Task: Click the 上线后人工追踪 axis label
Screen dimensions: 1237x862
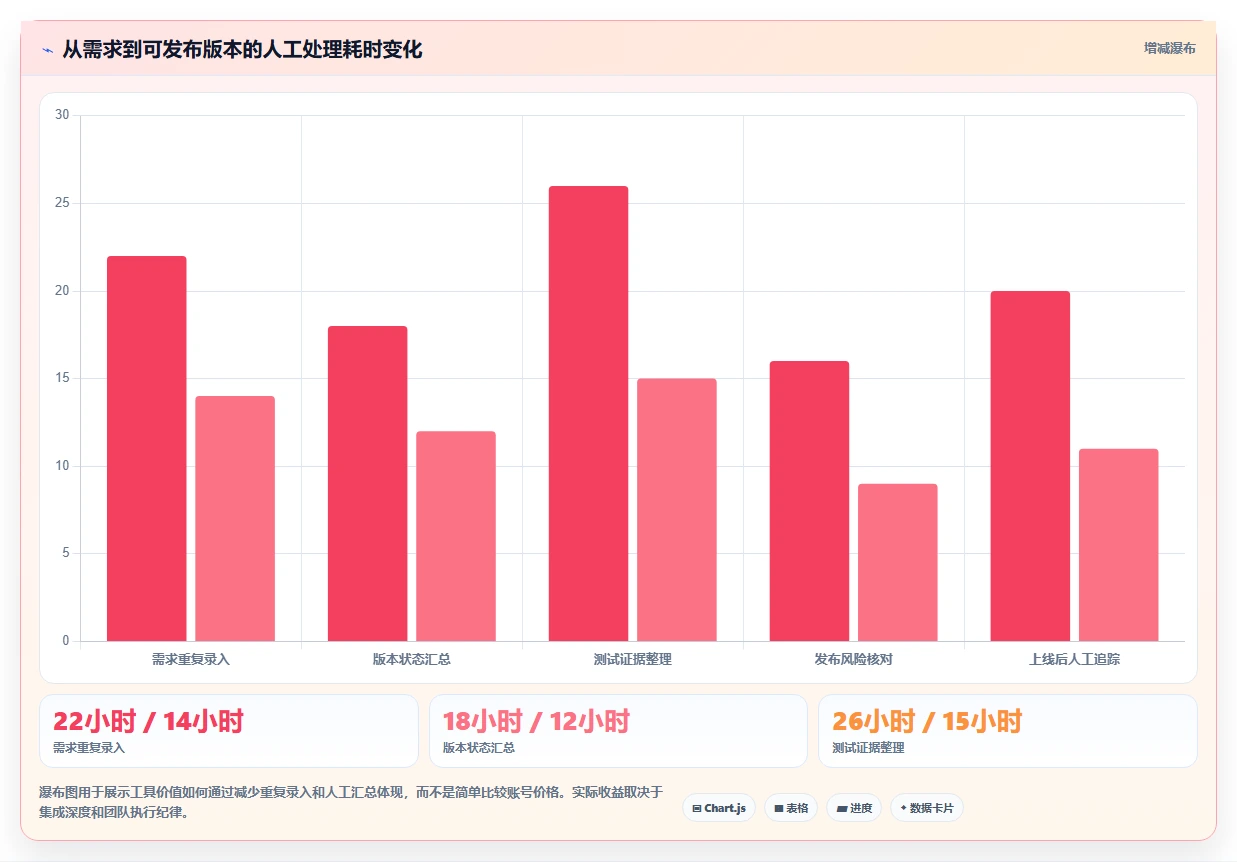Action: pos(1075,660)
